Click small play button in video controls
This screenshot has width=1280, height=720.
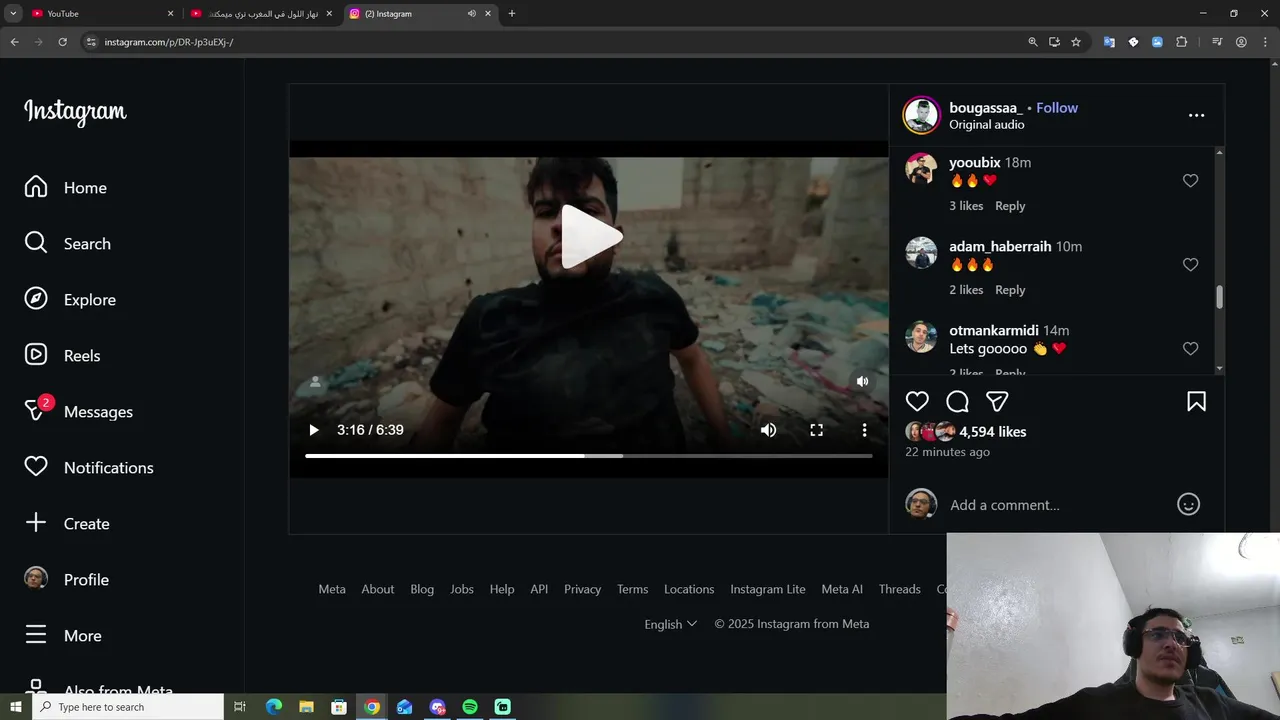point(314,430)
